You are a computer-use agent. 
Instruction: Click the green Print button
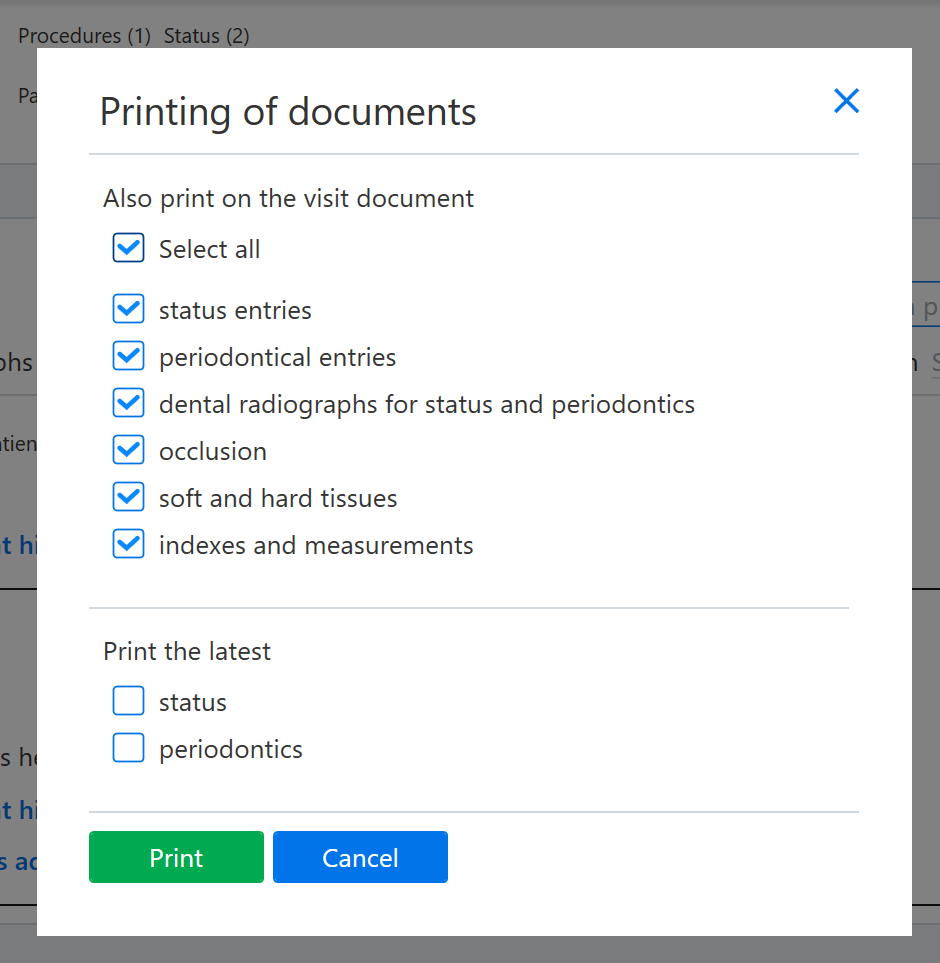pos(176,857)
